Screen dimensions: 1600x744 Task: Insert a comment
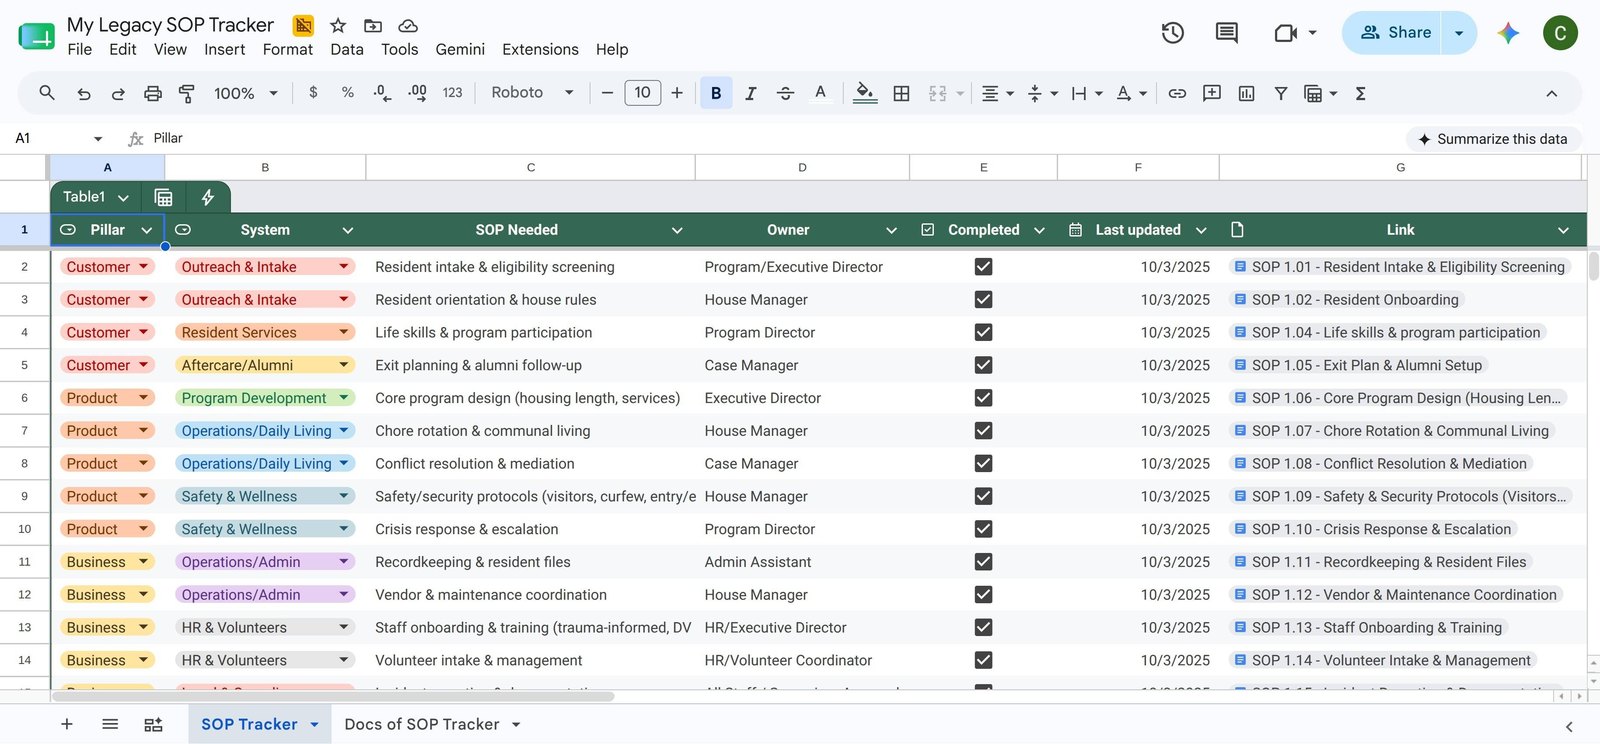coord(1212,93)
